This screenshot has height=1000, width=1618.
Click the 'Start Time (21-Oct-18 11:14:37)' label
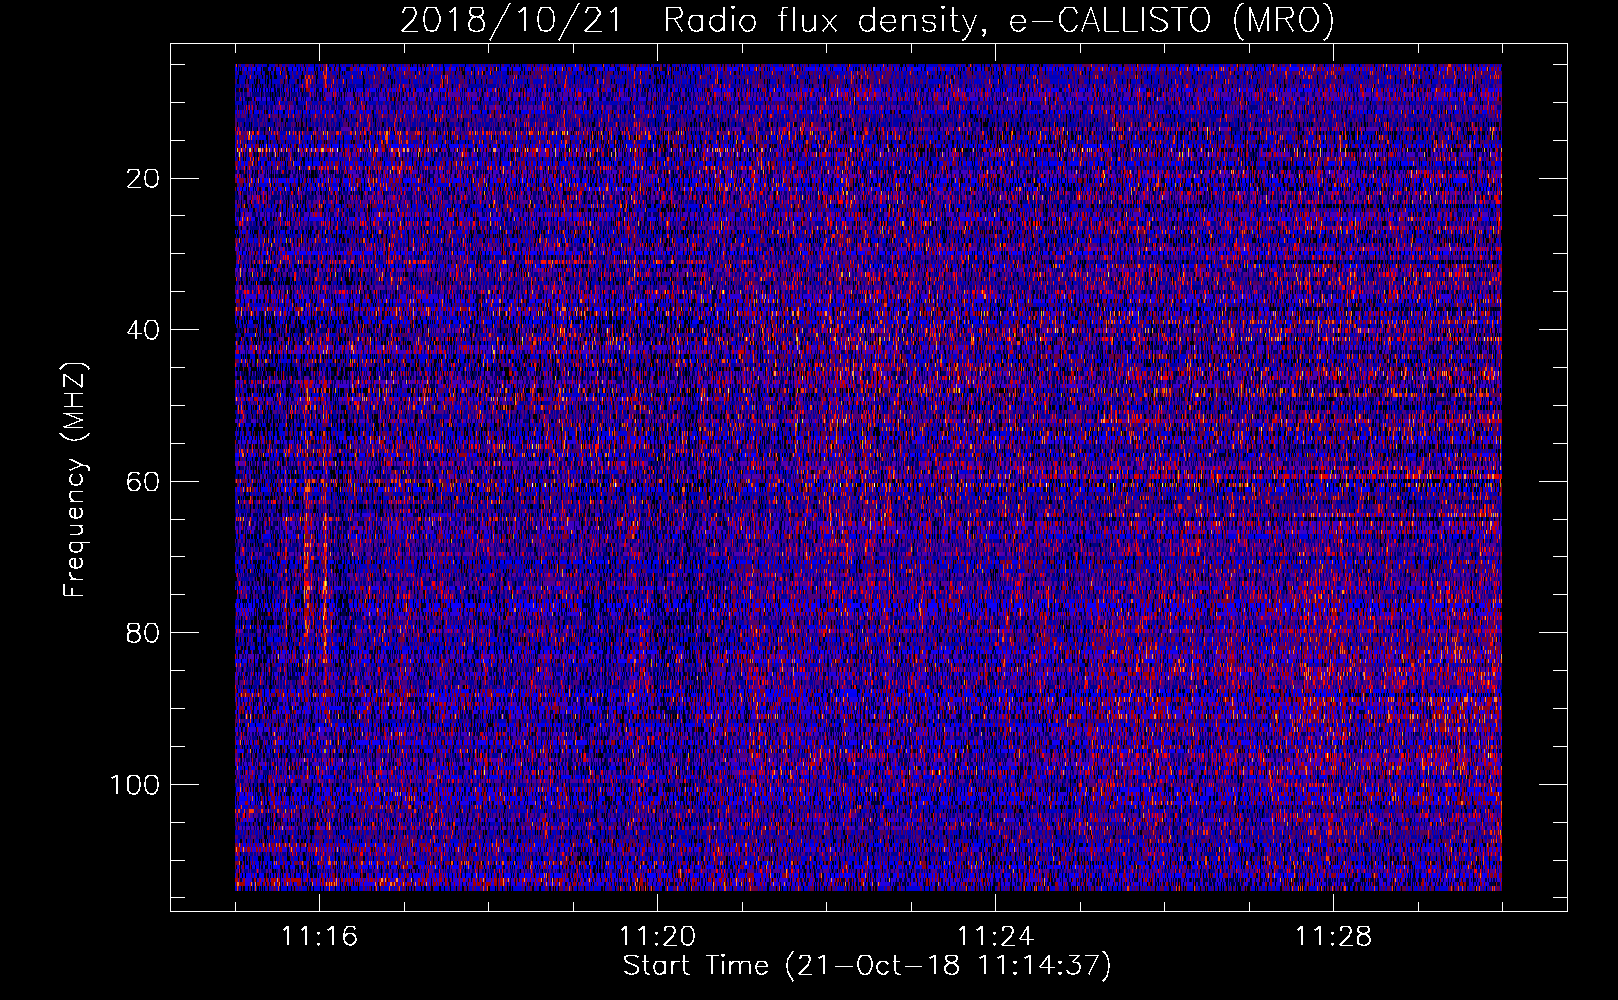pos(867,966)
